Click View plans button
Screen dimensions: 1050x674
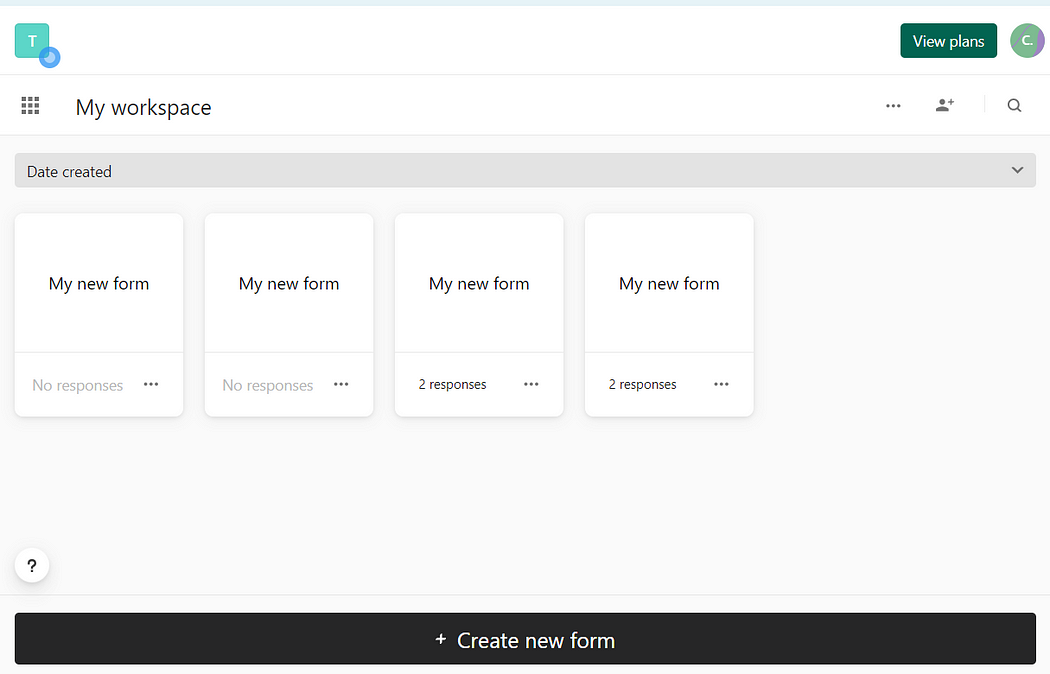point(948,41)
